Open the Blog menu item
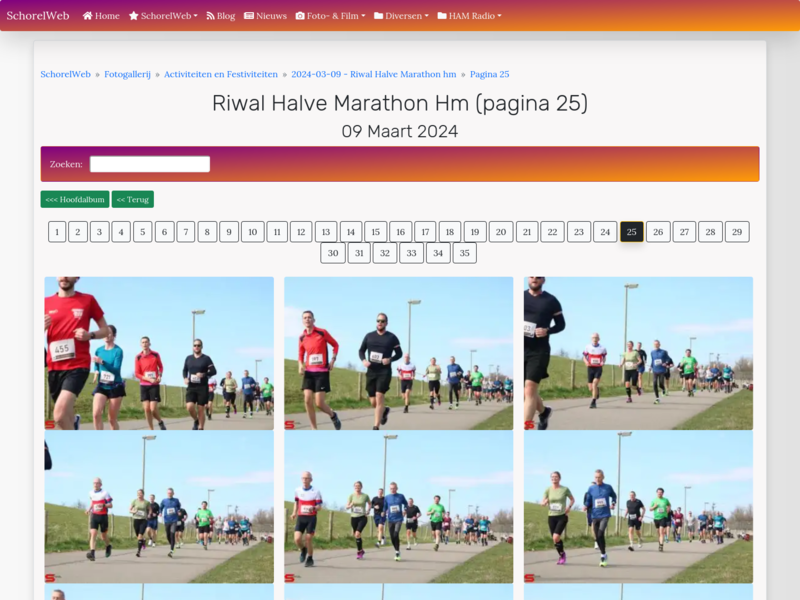The image size is (800, 600). 221,16
